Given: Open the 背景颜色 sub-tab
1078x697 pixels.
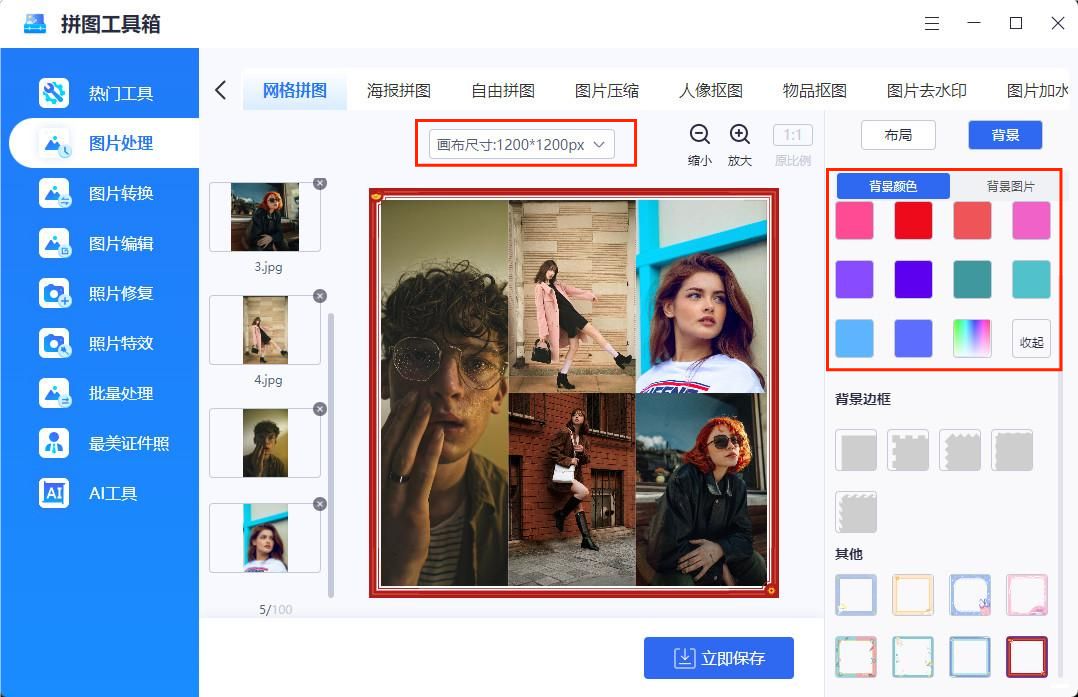Looking at the screenshot, I should click(893, 186).
